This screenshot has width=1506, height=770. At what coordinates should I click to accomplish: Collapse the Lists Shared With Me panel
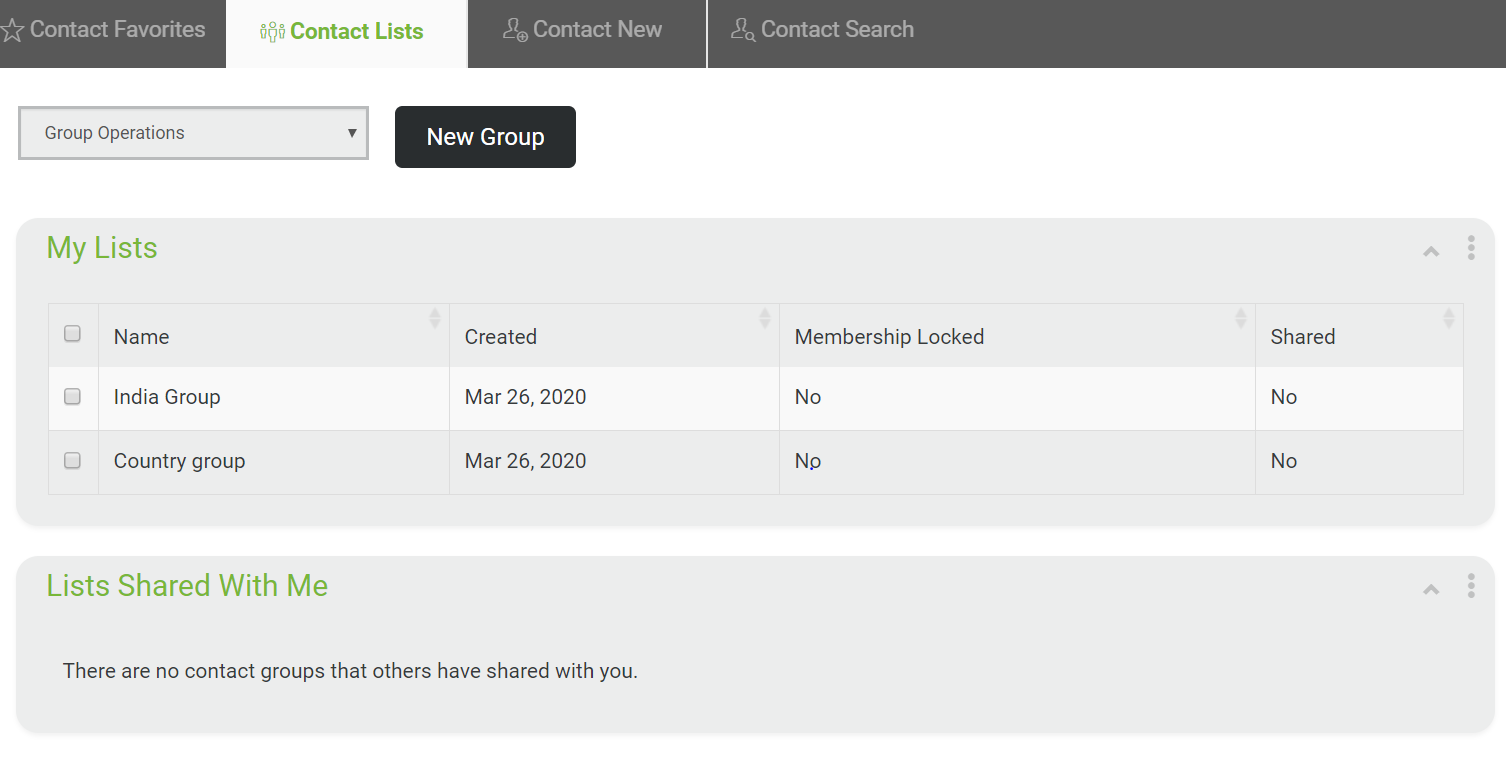1431,589
